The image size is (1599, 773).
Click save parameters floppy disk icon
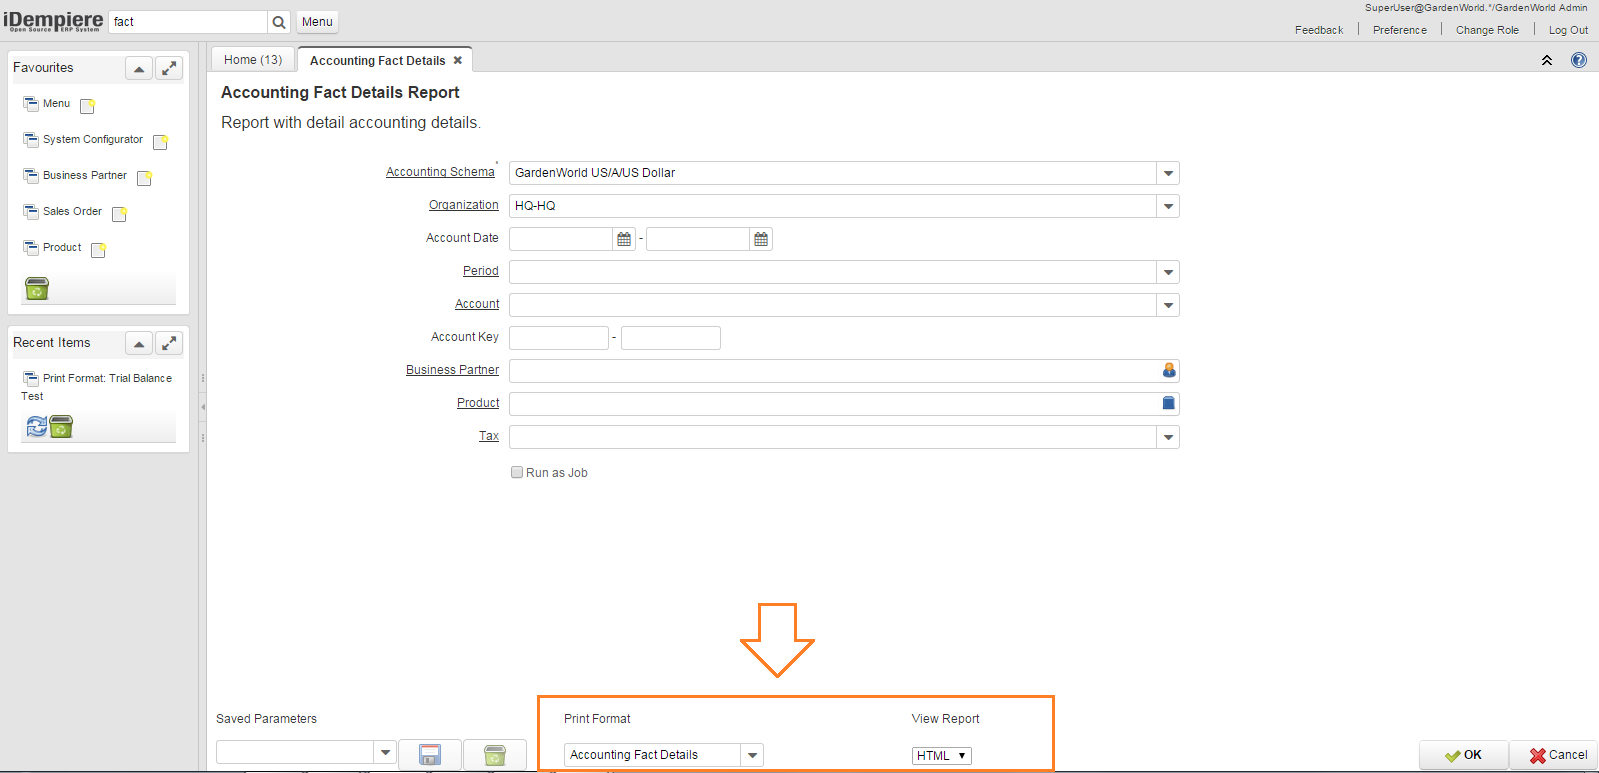click(430, 755)
